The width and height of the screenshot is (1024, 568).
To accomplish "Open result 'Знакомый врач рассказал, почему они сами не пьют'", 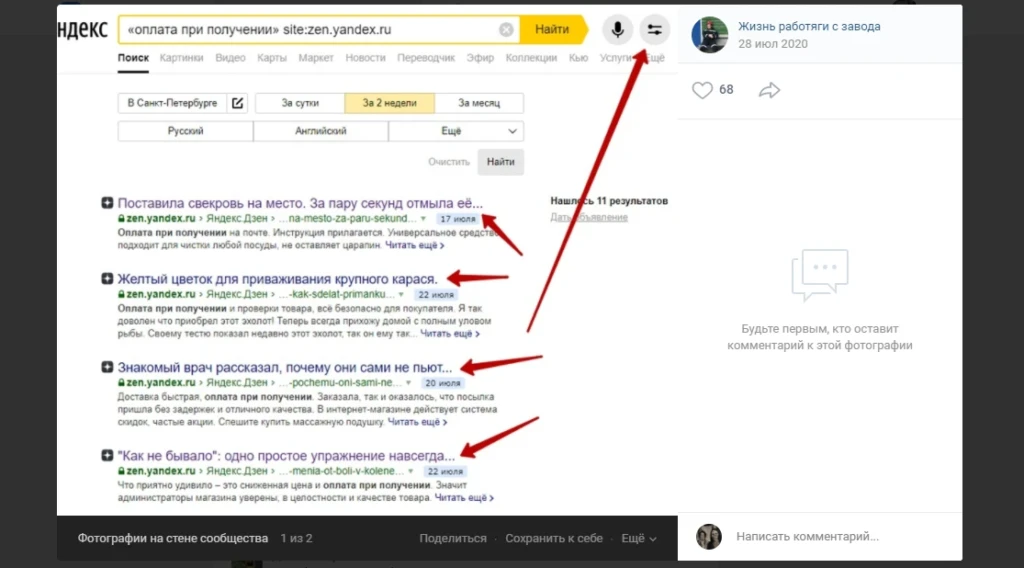I will tap(285, 367).
